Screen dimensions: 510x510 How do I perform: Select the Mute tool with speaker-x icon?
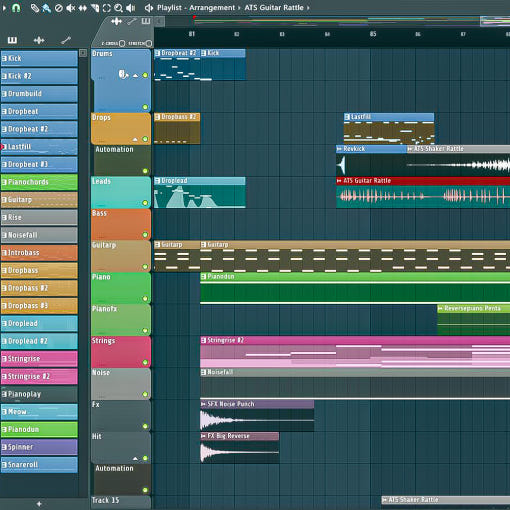[x=70, y=8]
